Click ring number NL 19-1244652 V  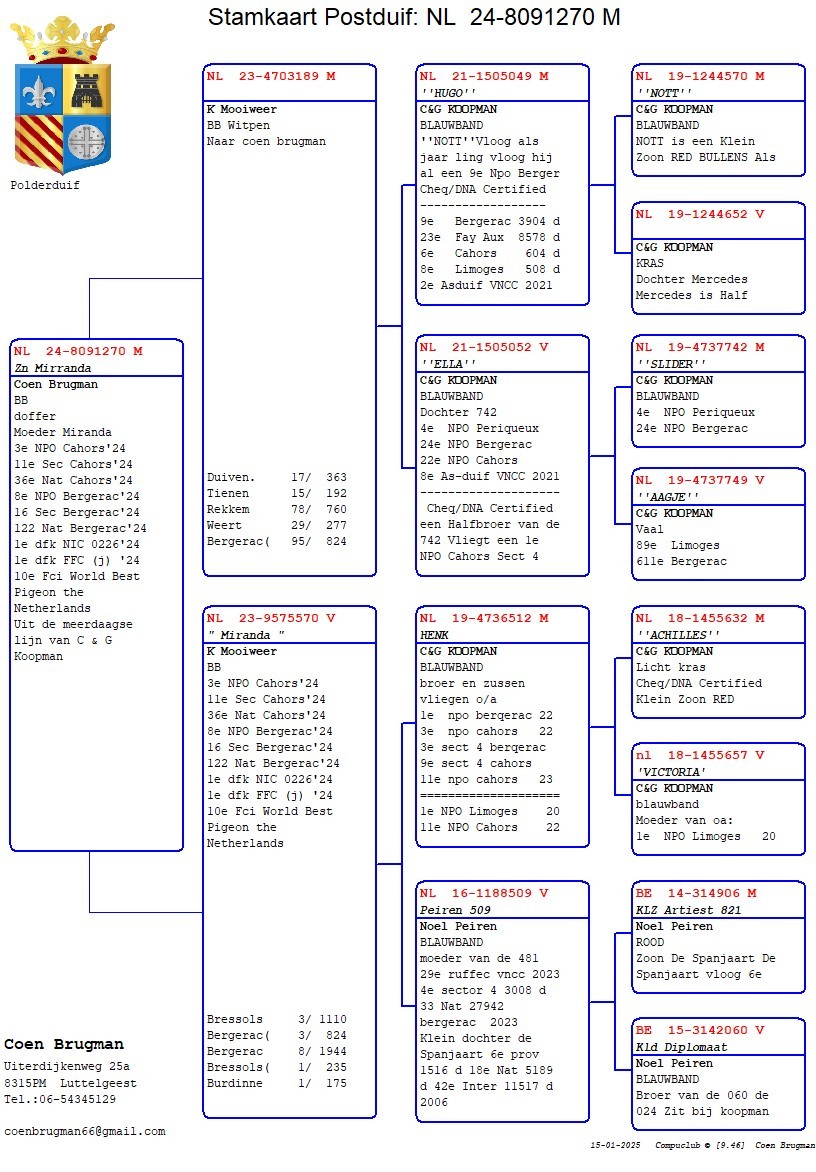pos(700,214)
